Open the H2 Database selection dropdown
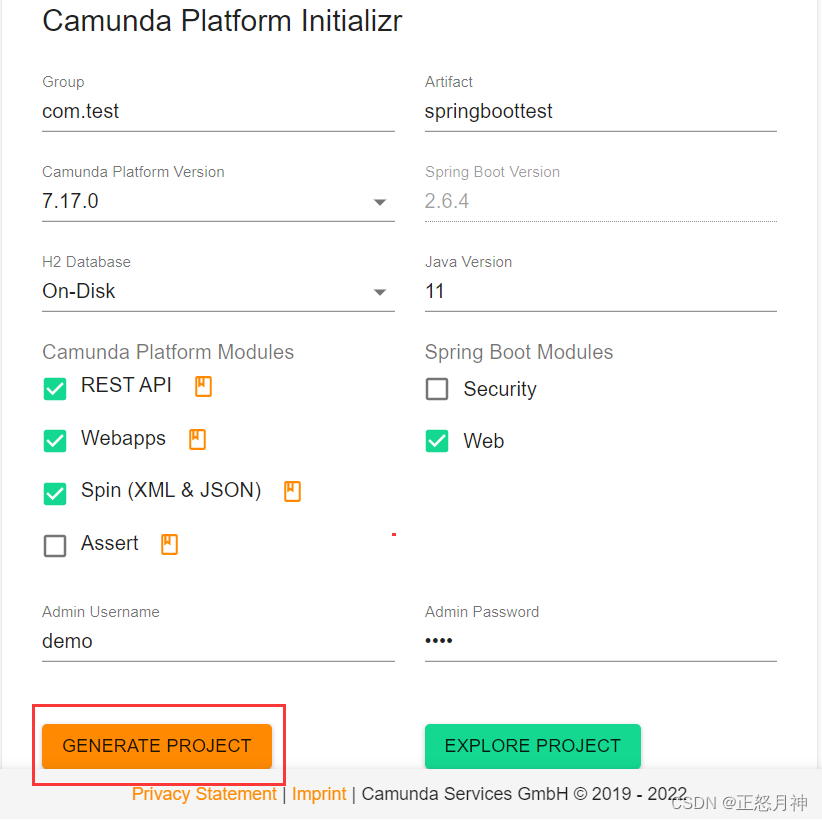The height and width of the screenshot is (821, 822). pos(380,291)
